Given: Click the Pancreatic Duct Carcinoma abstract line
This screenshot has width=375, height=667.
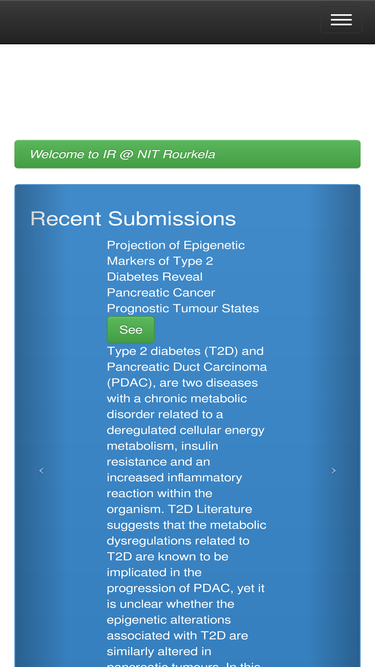Looking at the screenshot, I should coord(187,367).
